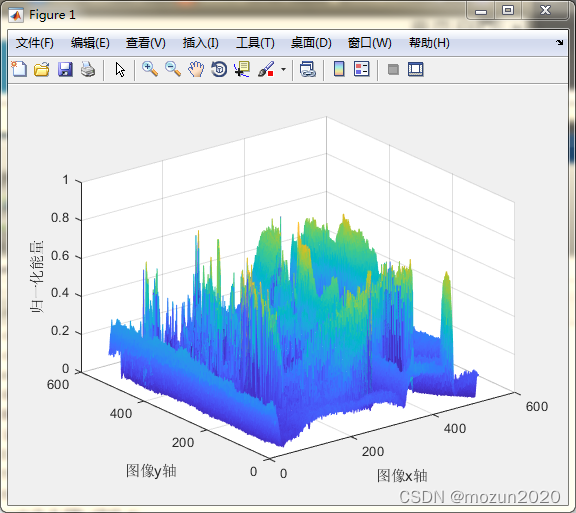Select the Edit Plot arrow tool

click(120, 69)
